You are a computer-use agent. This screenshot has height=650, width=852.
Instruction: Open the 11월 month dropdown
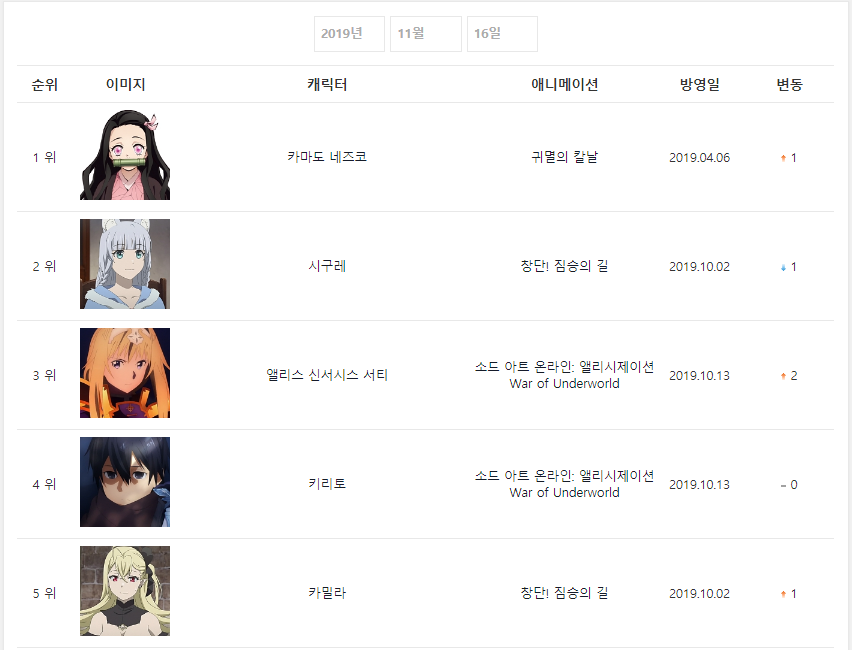(x=426, y=34)
